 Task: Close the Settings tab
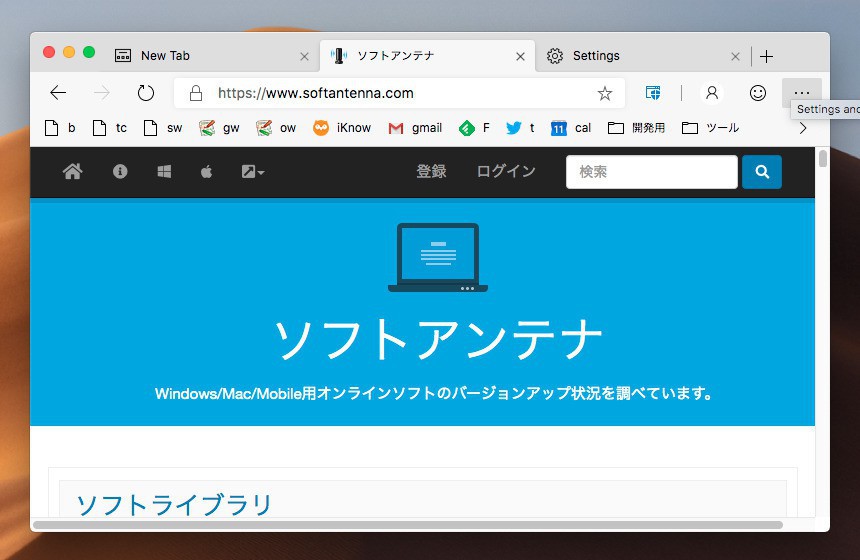click(735, 56)
